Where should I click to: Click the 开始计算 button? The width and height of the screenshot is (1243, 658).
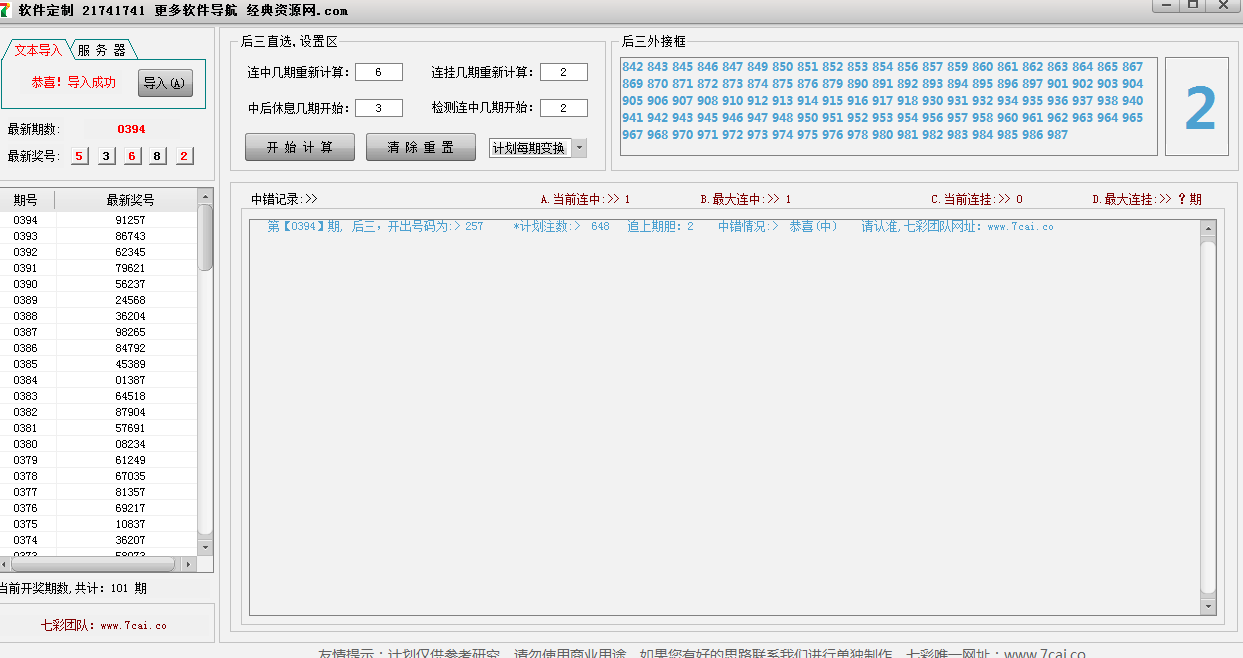[300, 147]
